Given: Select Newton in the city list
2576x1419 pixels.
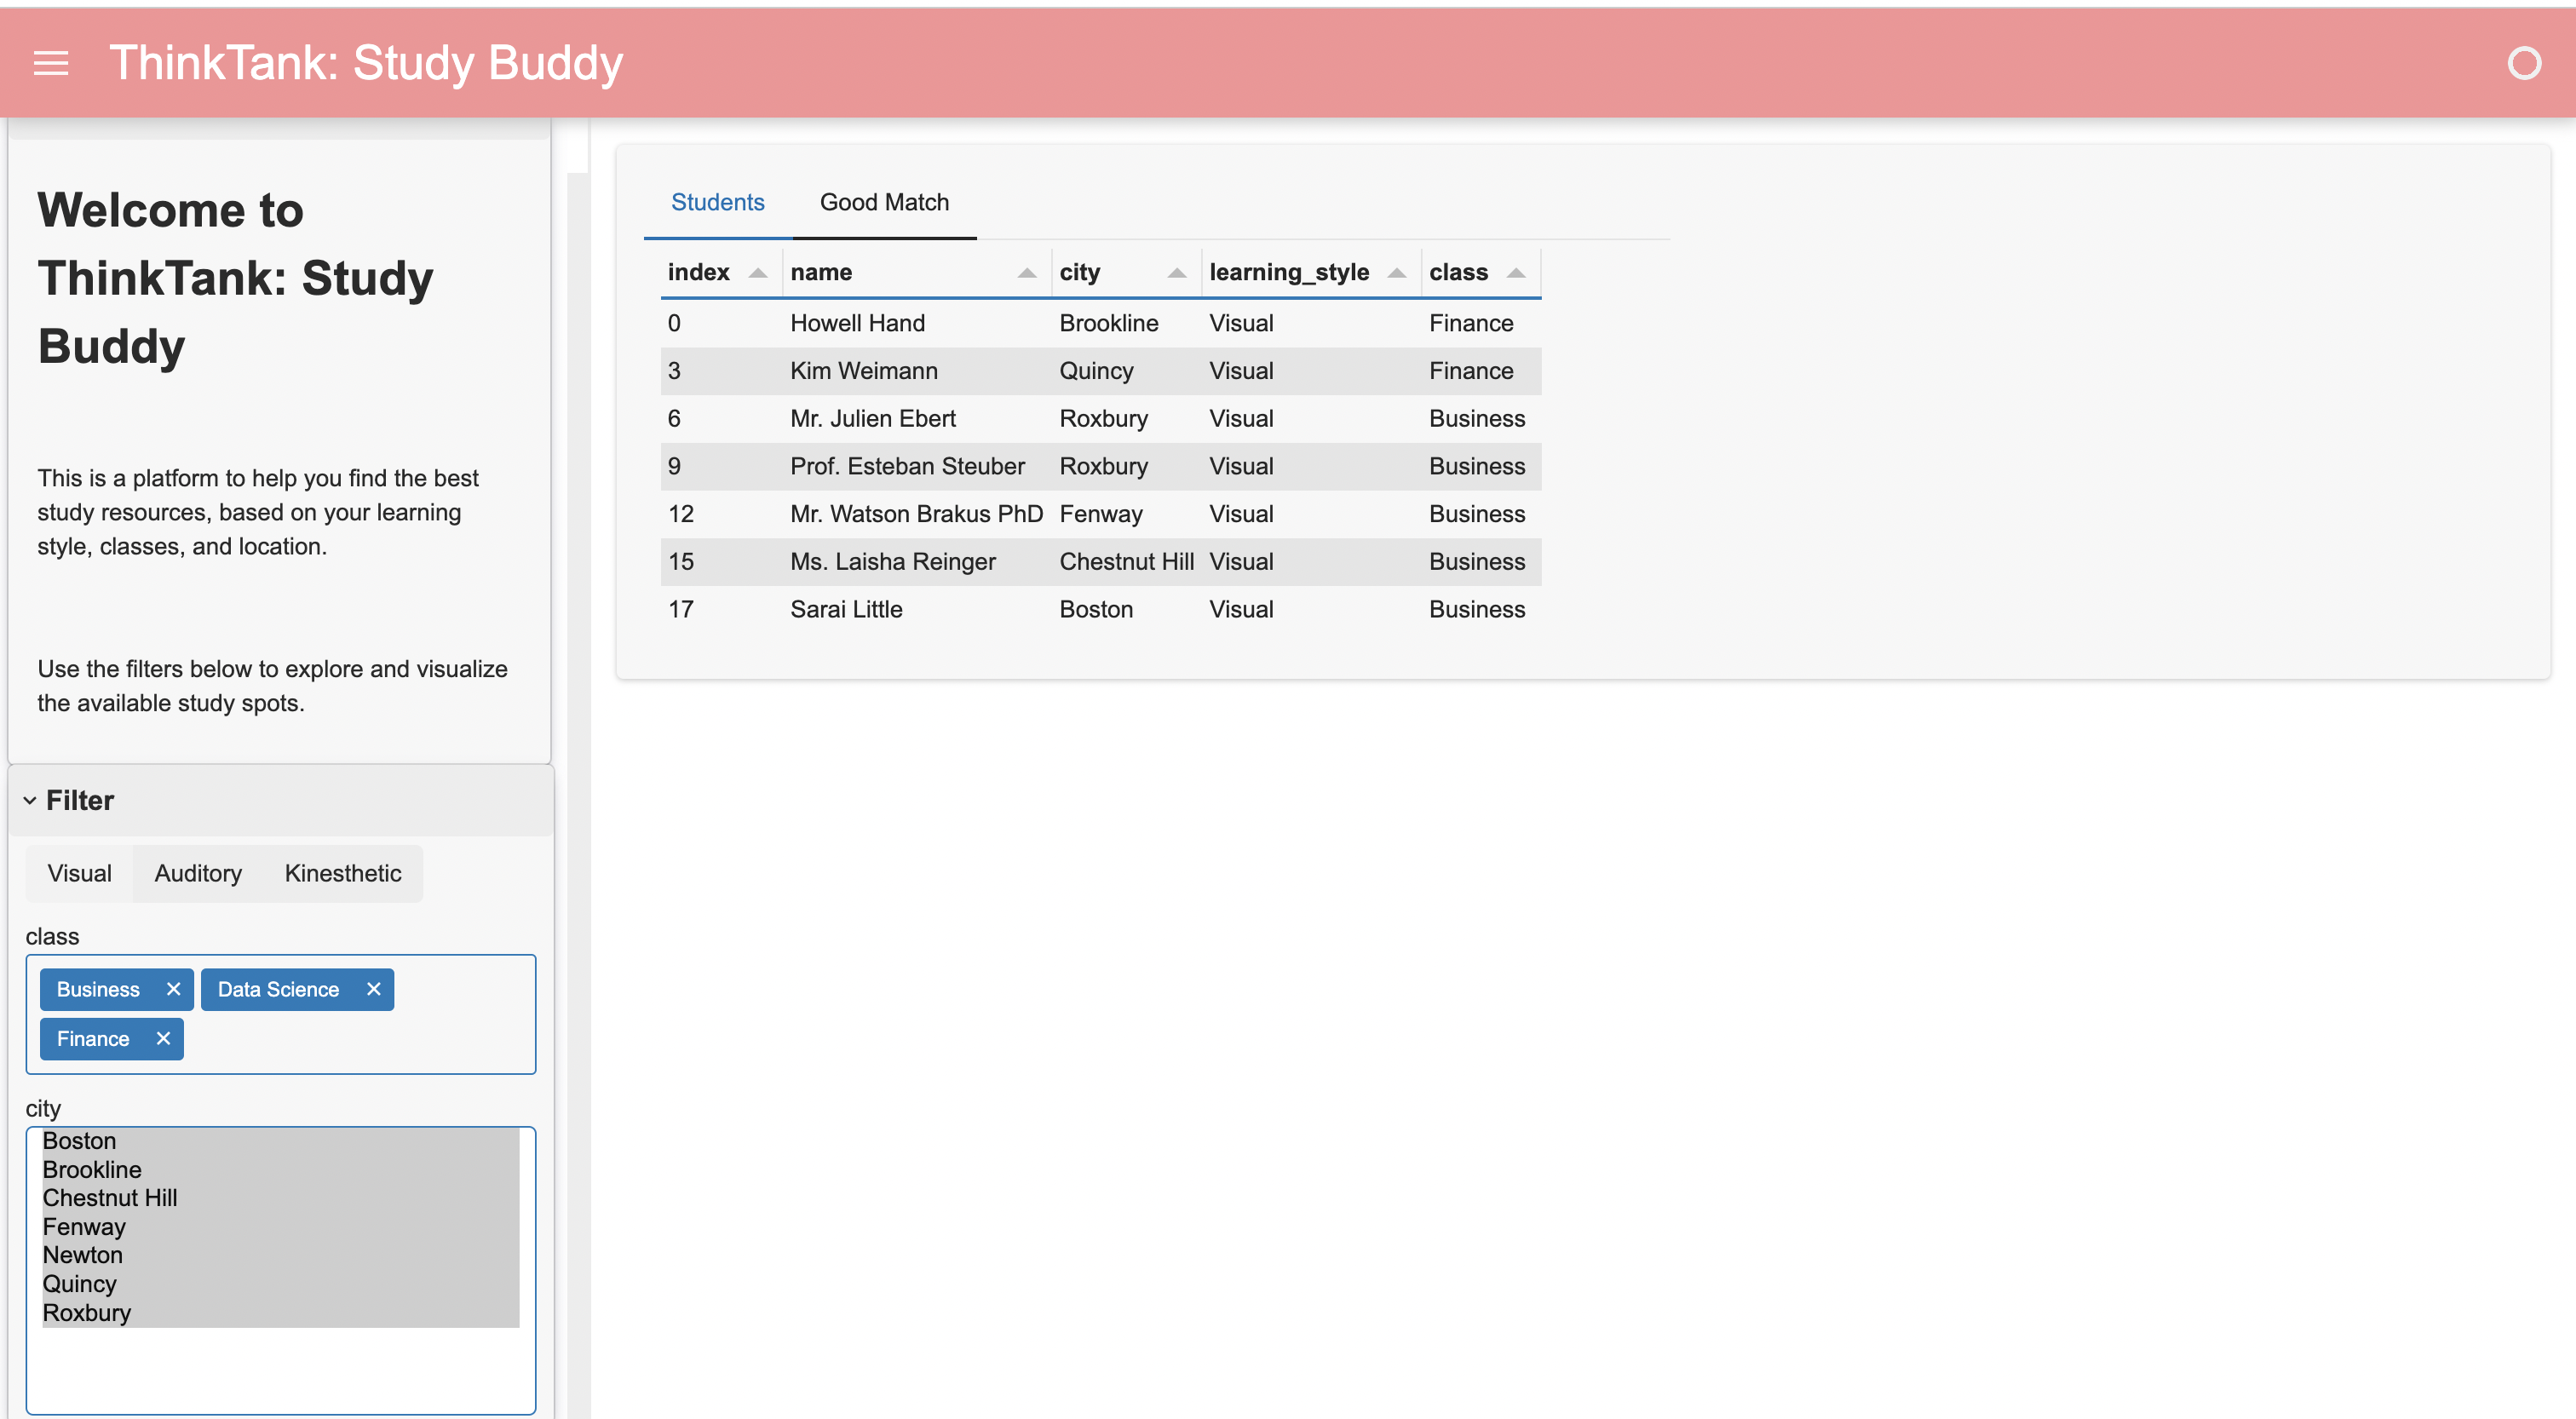Looking at the screenshot, I should (83, 1255).
